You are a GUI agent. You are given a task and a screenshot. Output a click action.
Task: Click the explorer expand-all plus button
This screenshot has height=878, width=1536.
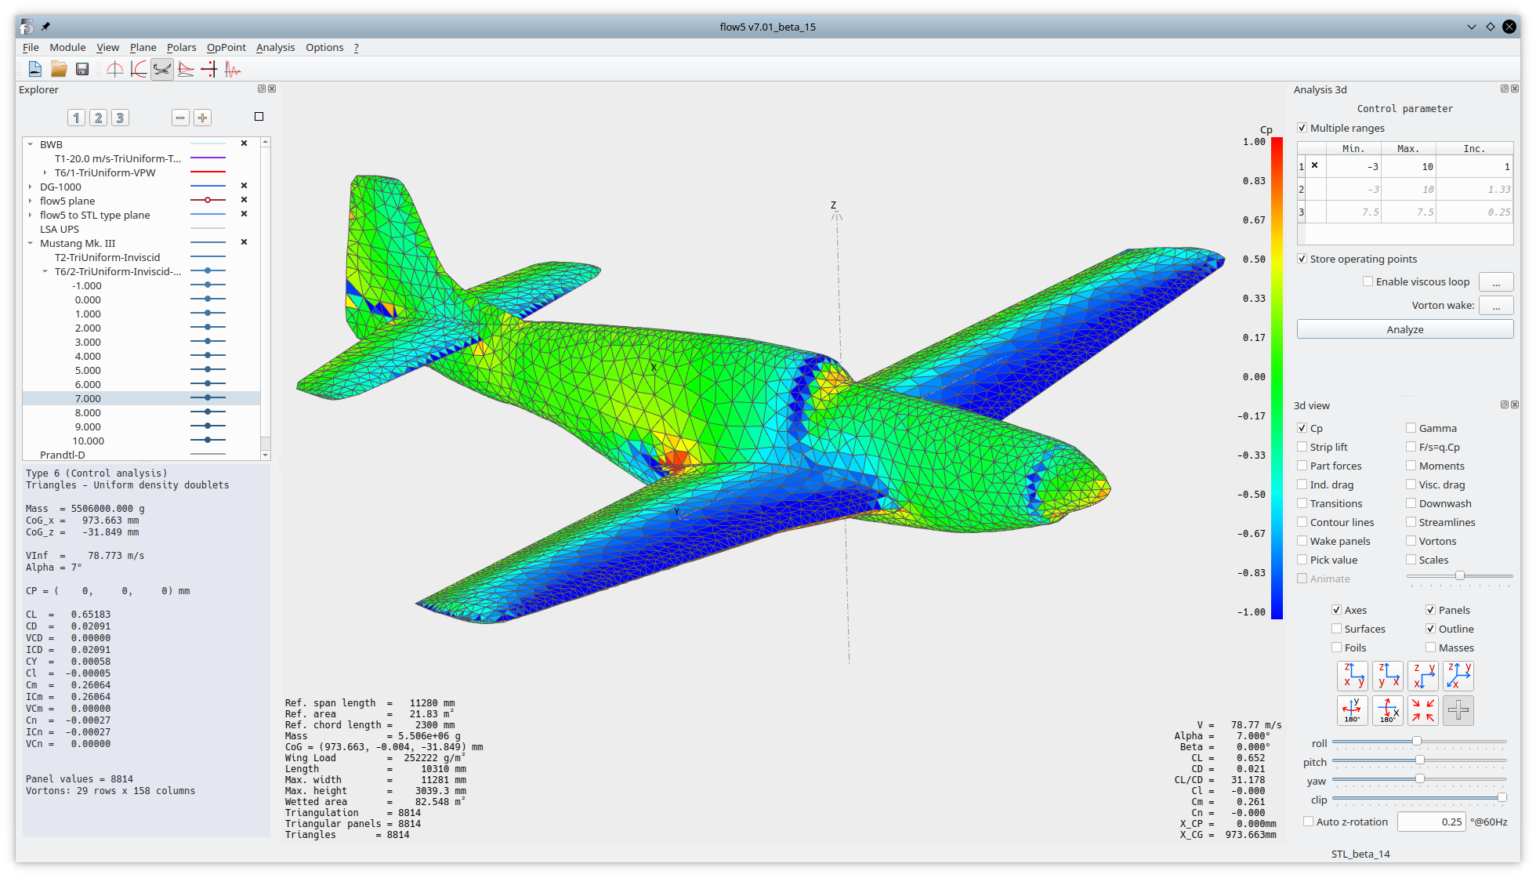tap(202, 118)
